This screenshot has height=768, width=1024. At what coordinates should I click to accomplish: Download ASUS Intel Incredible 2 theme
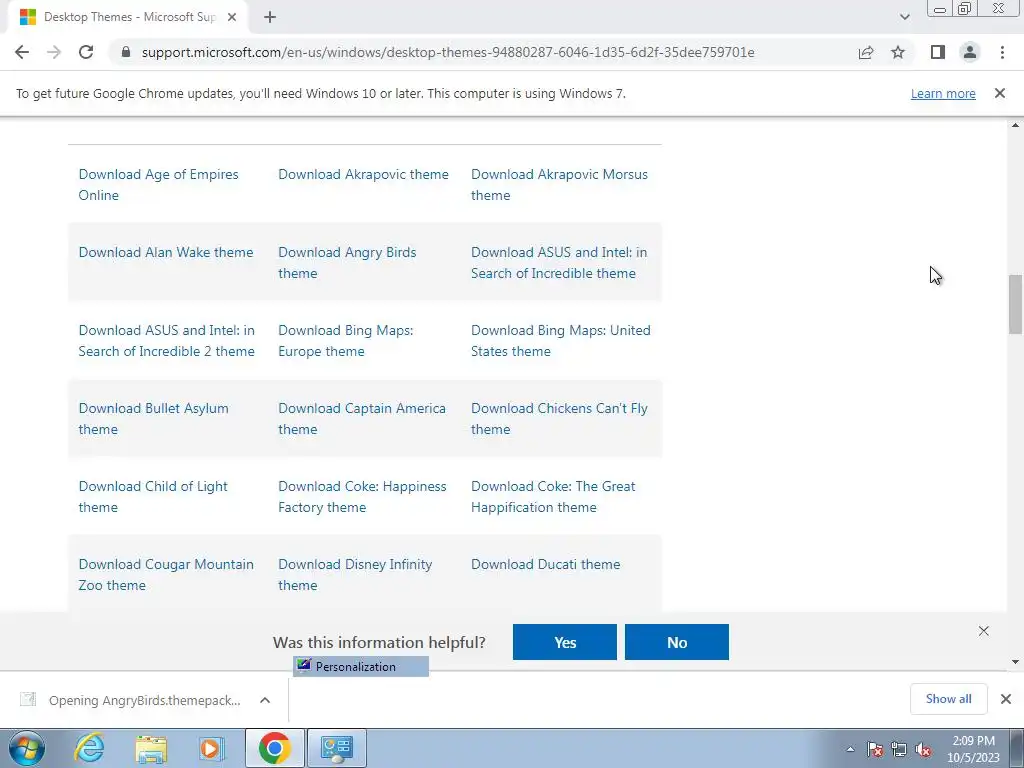pos(167,340)
